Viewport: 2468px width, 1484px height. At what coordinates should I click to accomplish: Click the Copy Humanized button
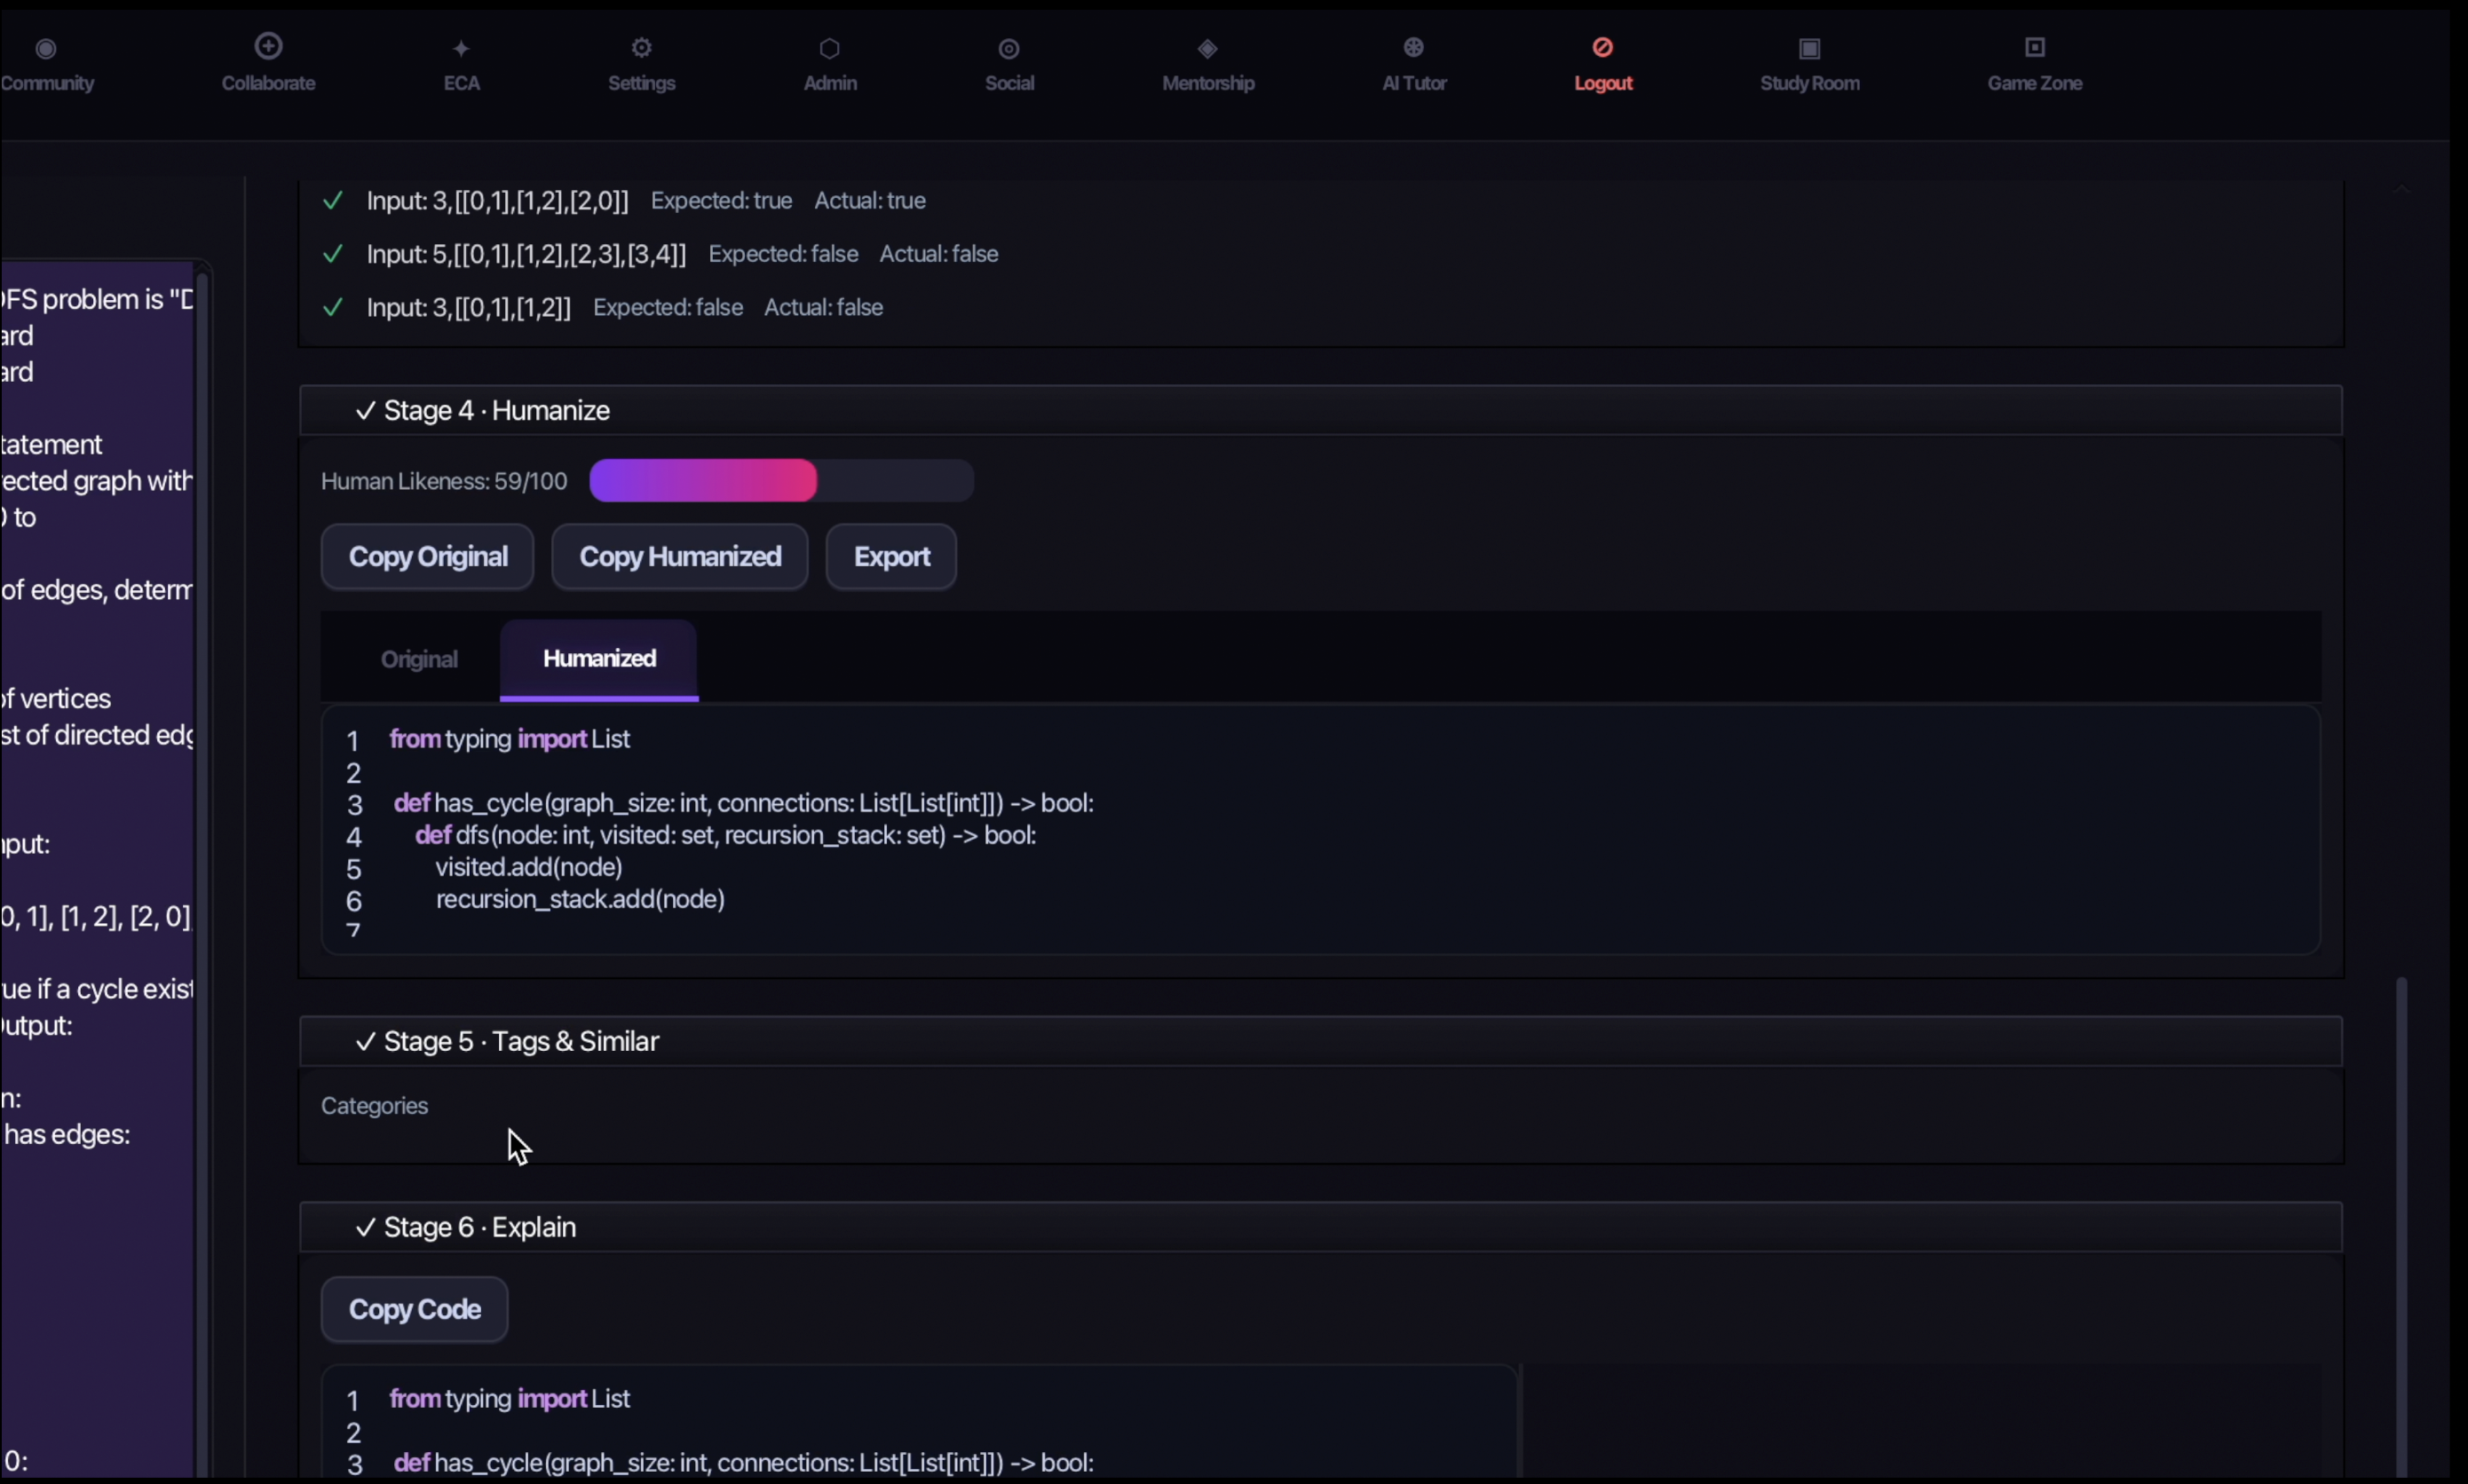680,557
